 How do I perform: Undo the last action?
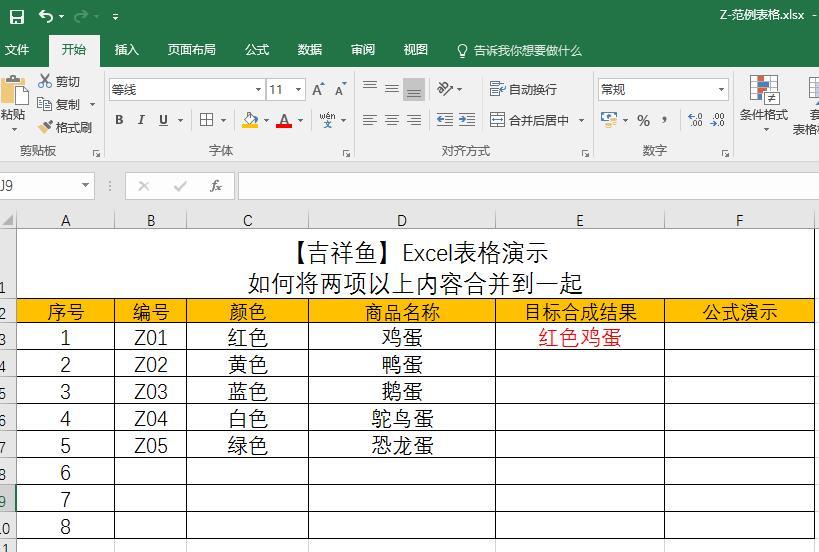tap(45, 17)
